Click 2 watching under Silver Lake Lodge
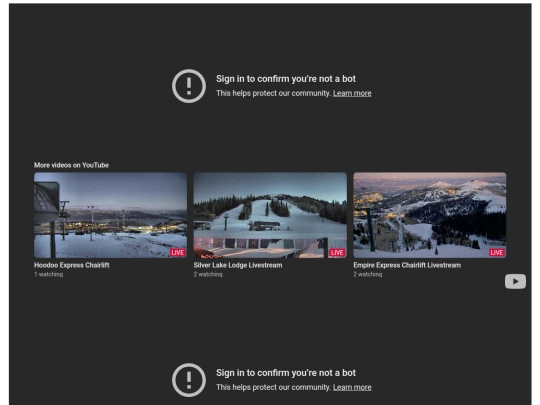Viewport: 540px width, 405px height. (x=208, y=274)
